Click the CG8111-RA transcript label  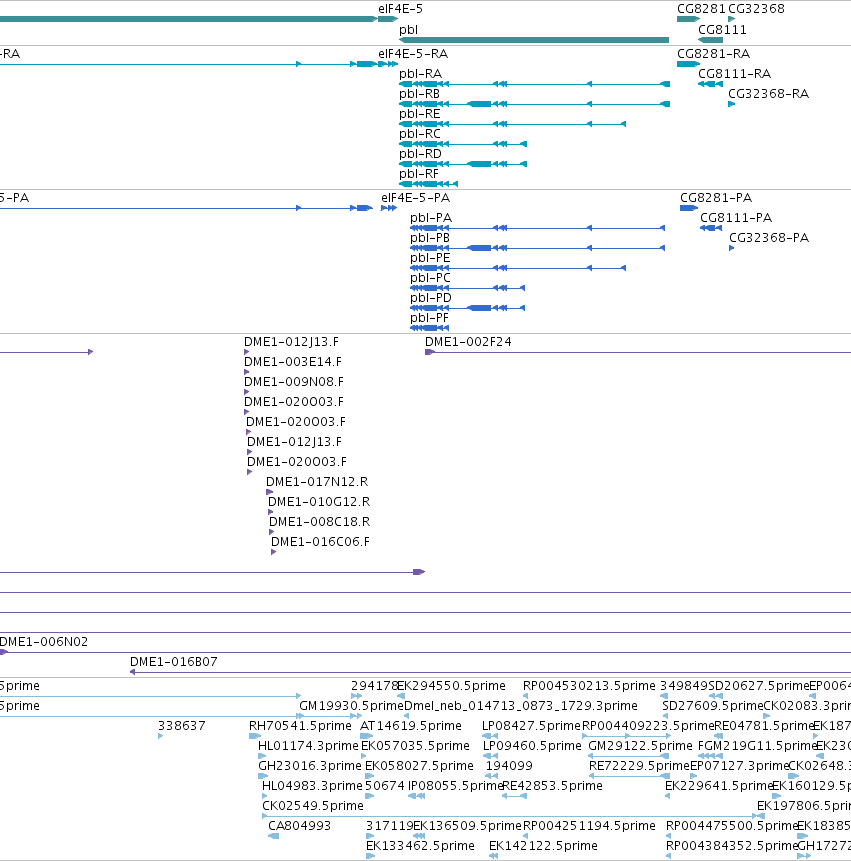(x=734, y=74)
